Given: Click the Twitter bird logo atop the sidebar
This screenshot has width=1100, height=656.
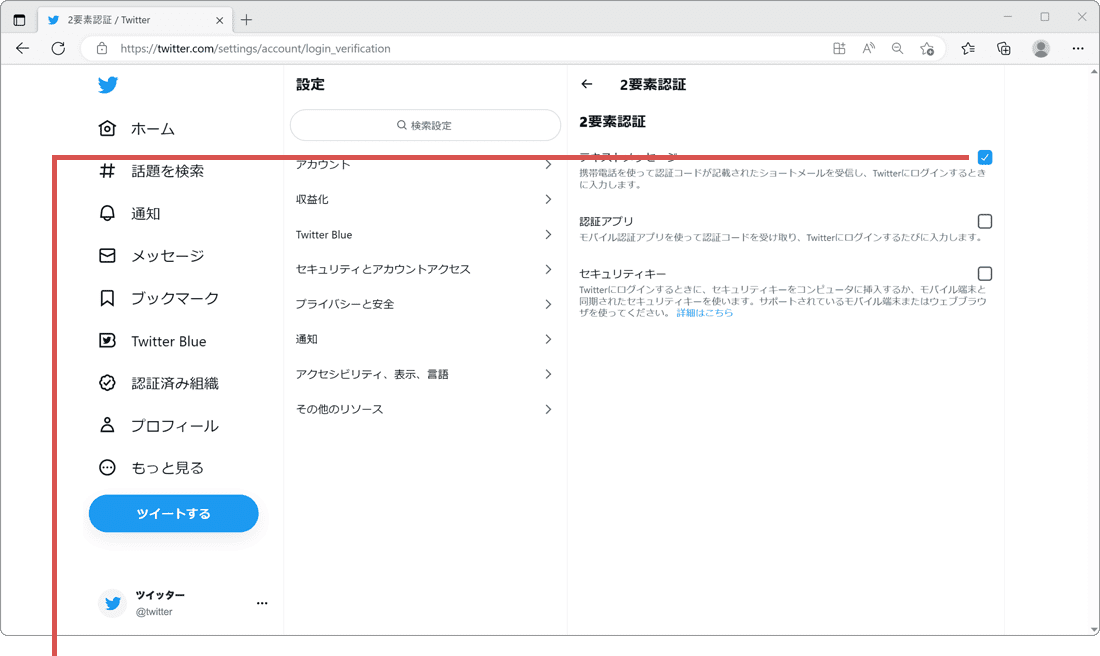Looking at the screenshot, I should tap(107, 85).
